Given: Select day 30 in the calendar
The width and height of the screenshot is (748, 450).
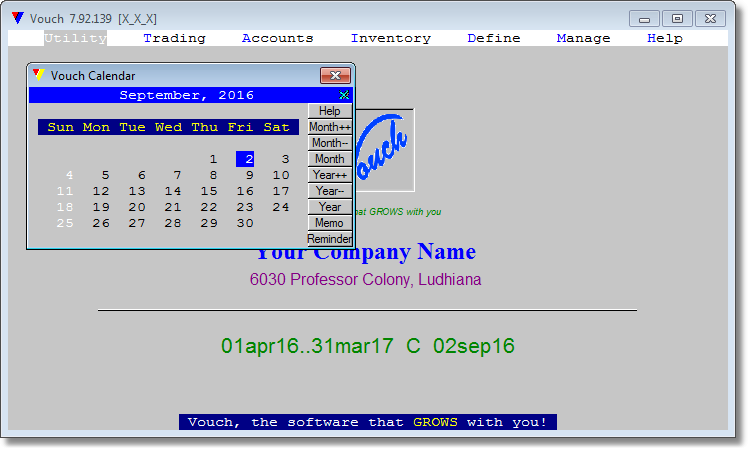Looking at the screenshot, I should (x=245, y=223).
